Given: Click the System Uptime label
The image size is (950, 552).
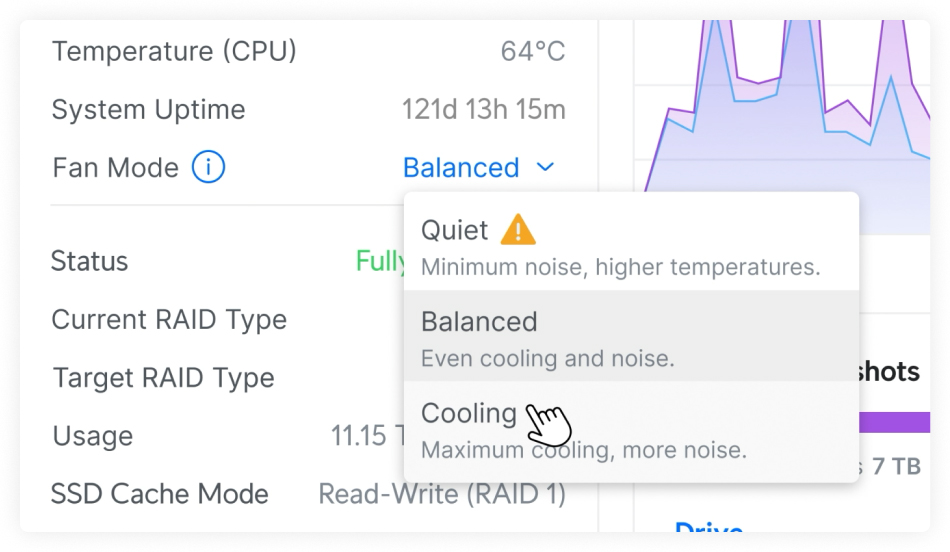Looking at the screenshot, I should (x=148, y=110).
